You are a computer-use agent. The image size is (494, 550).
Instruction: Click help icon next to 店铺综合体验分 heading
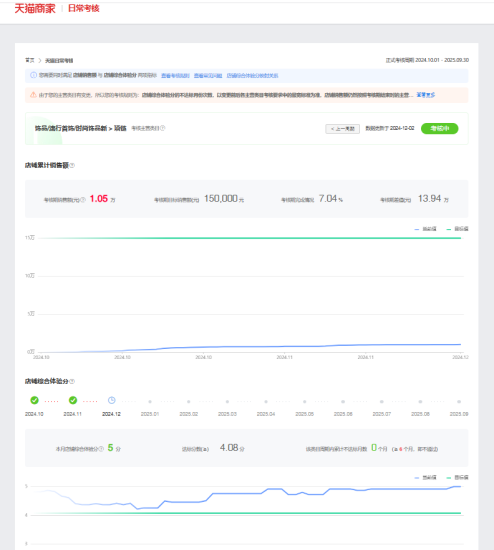72,381
